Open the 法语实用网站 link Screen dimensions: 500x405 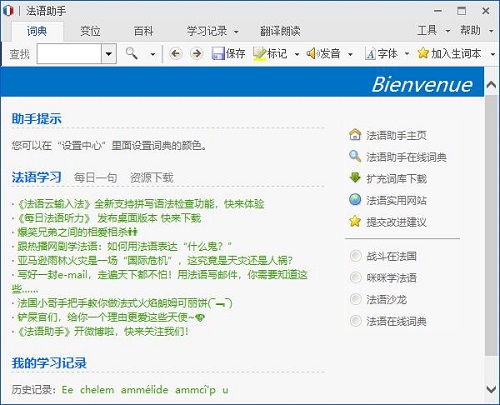pos(396,200)
